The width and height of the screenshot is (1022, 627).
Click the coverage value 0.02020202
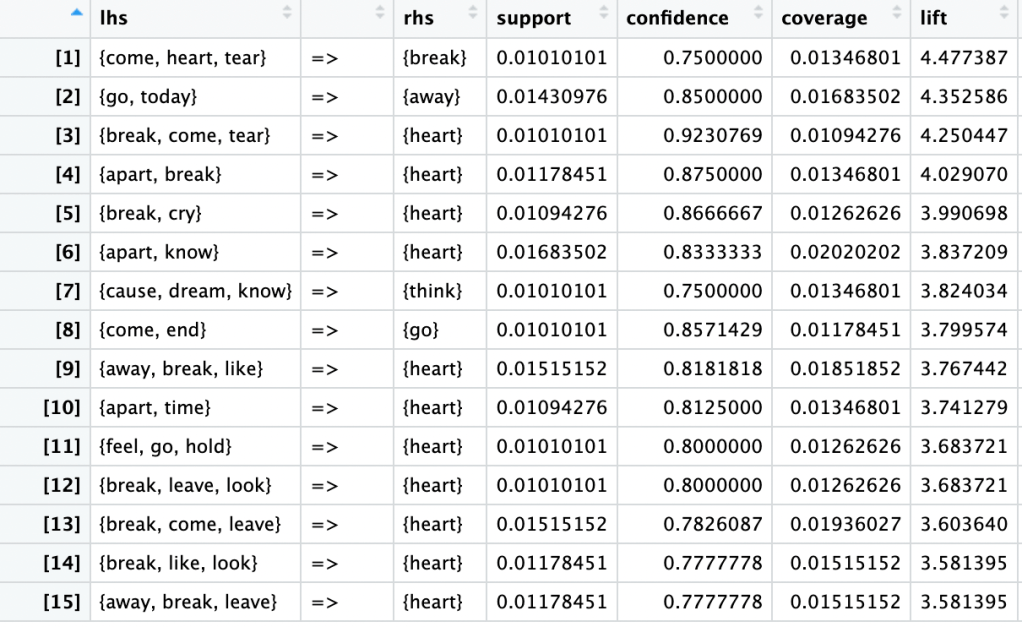pyautogui.click(x=845, y=252)
